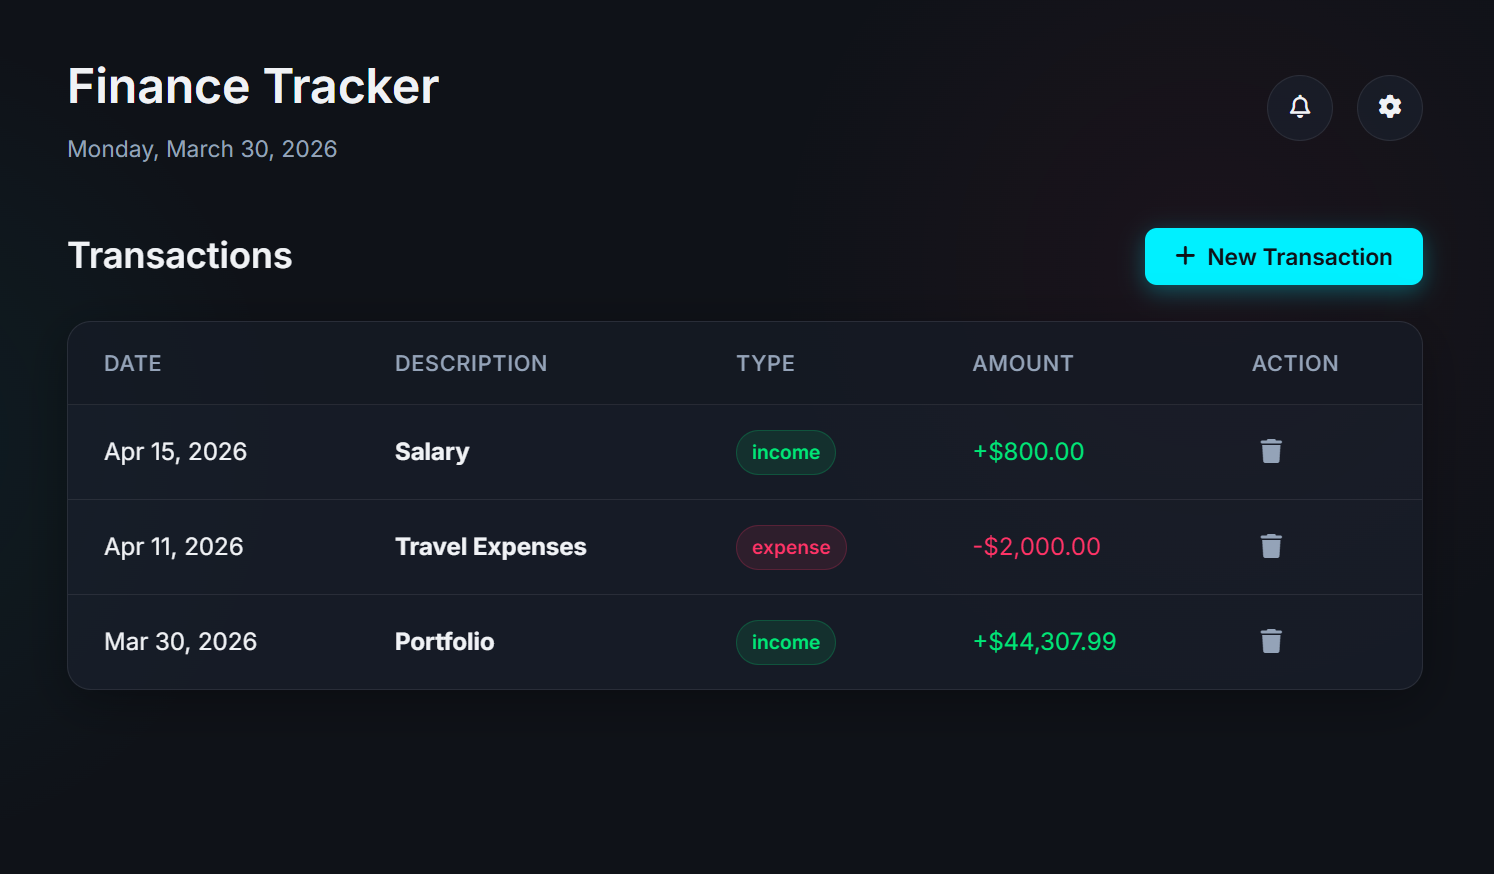This screenshot has width=1494, height=874.
Task: Select the income badge on Salary row
Action: (786, 452)
